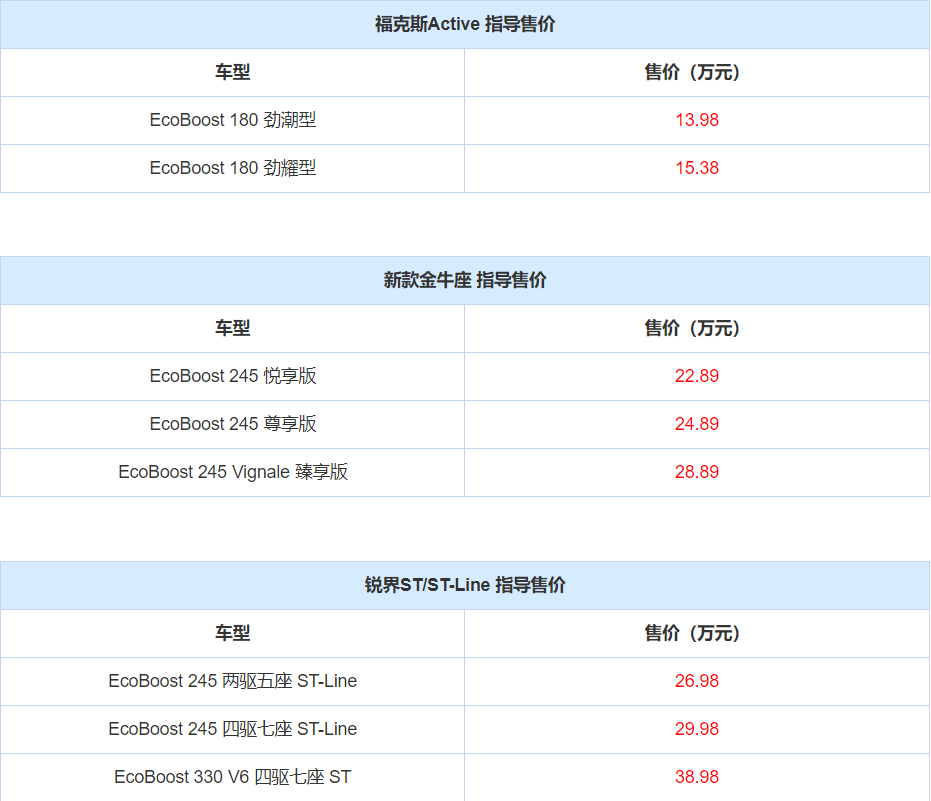Click the 26.98 price value
The width and height of the screenshot is (931, 801).
point(697,681)
